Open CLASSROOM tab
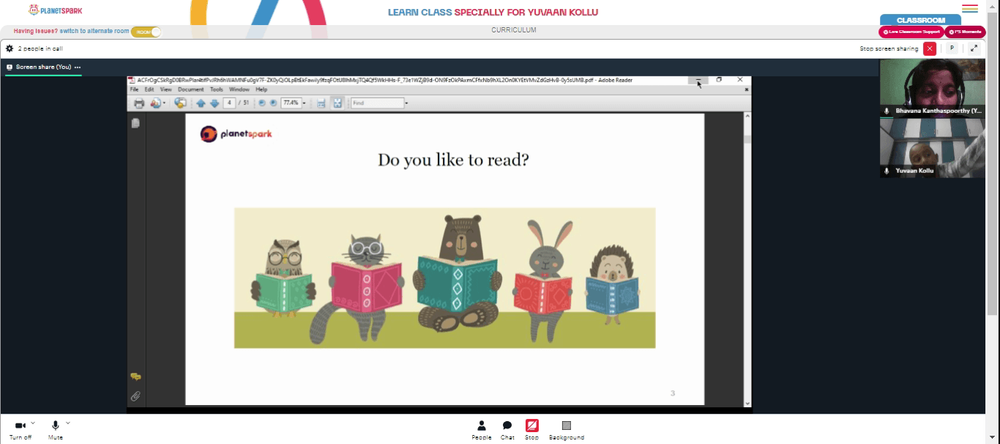Screen dimensions: 1000x444 pos(920,20)
